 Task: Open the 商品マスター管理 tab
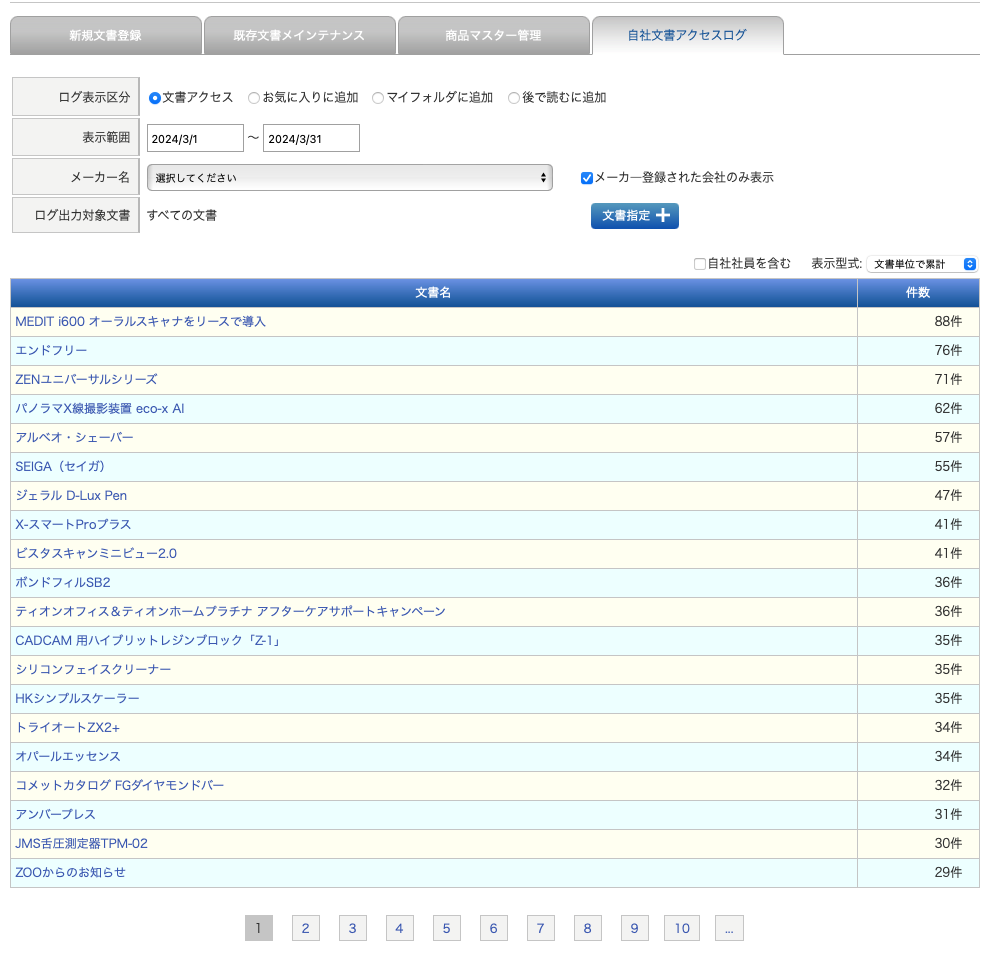coord(493,36)
